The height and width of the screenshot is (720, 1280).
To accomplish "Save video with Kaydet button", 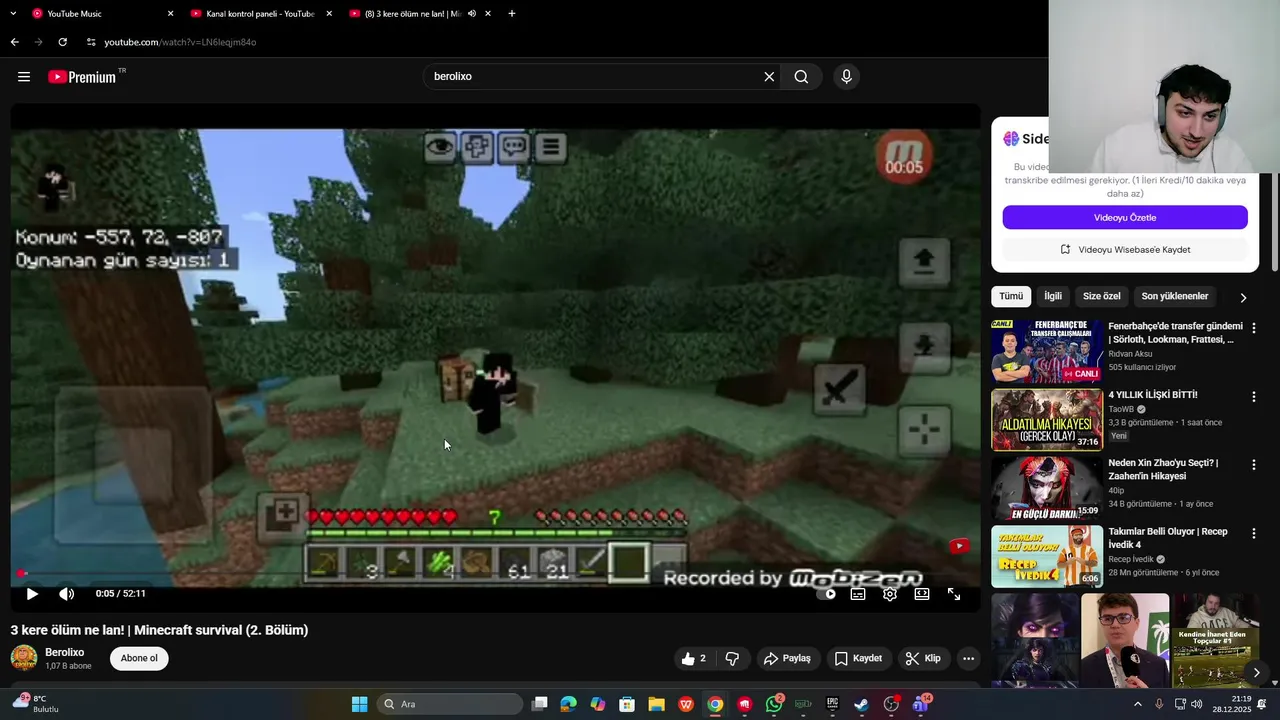I will click(x=858, y=658).
